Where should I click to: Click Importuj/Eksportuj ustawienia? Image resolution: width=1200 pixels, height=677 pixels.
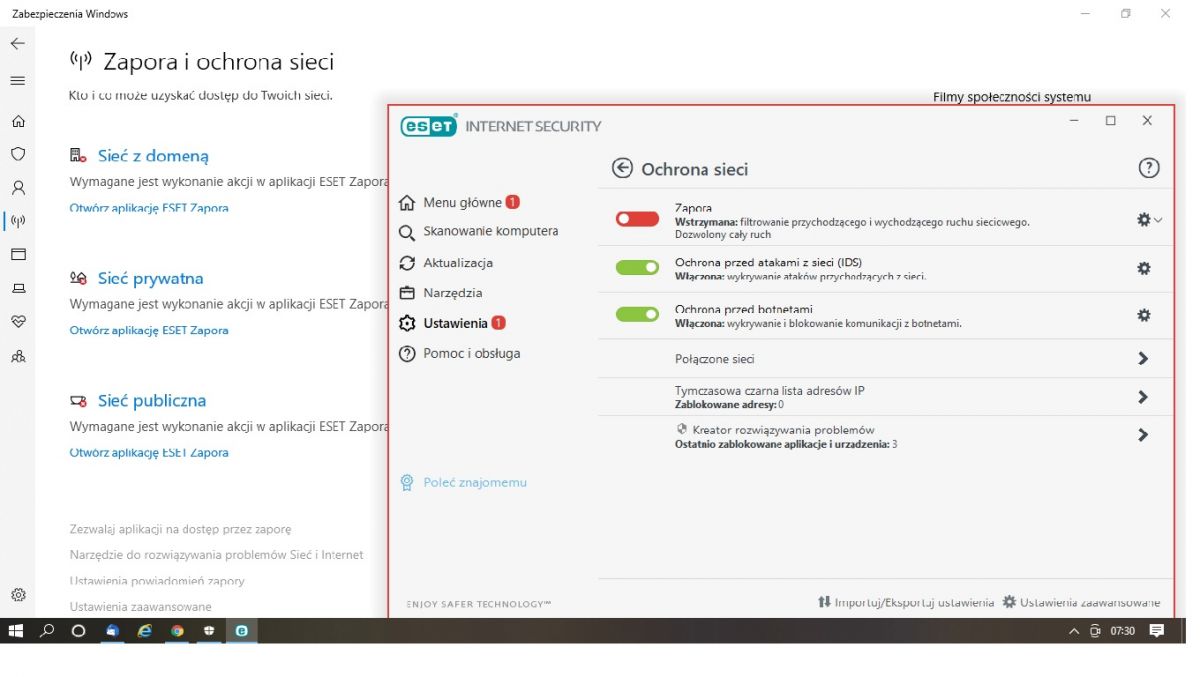coord(906,602)
